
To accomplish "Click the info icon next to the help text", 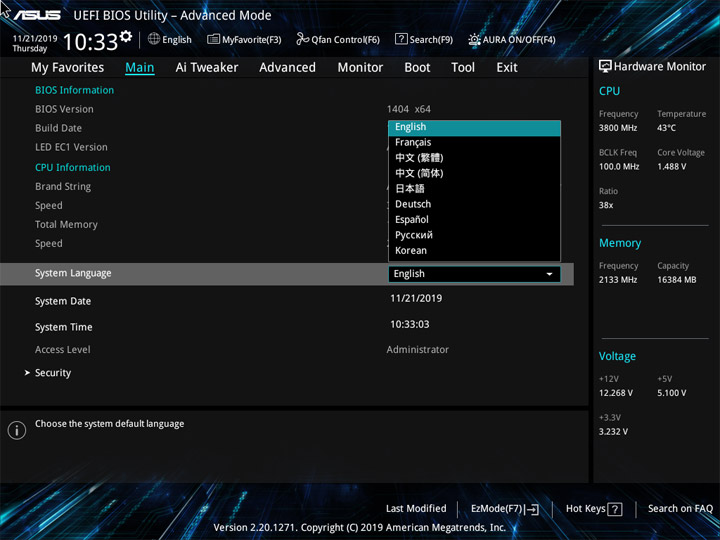I will (17, 430).
